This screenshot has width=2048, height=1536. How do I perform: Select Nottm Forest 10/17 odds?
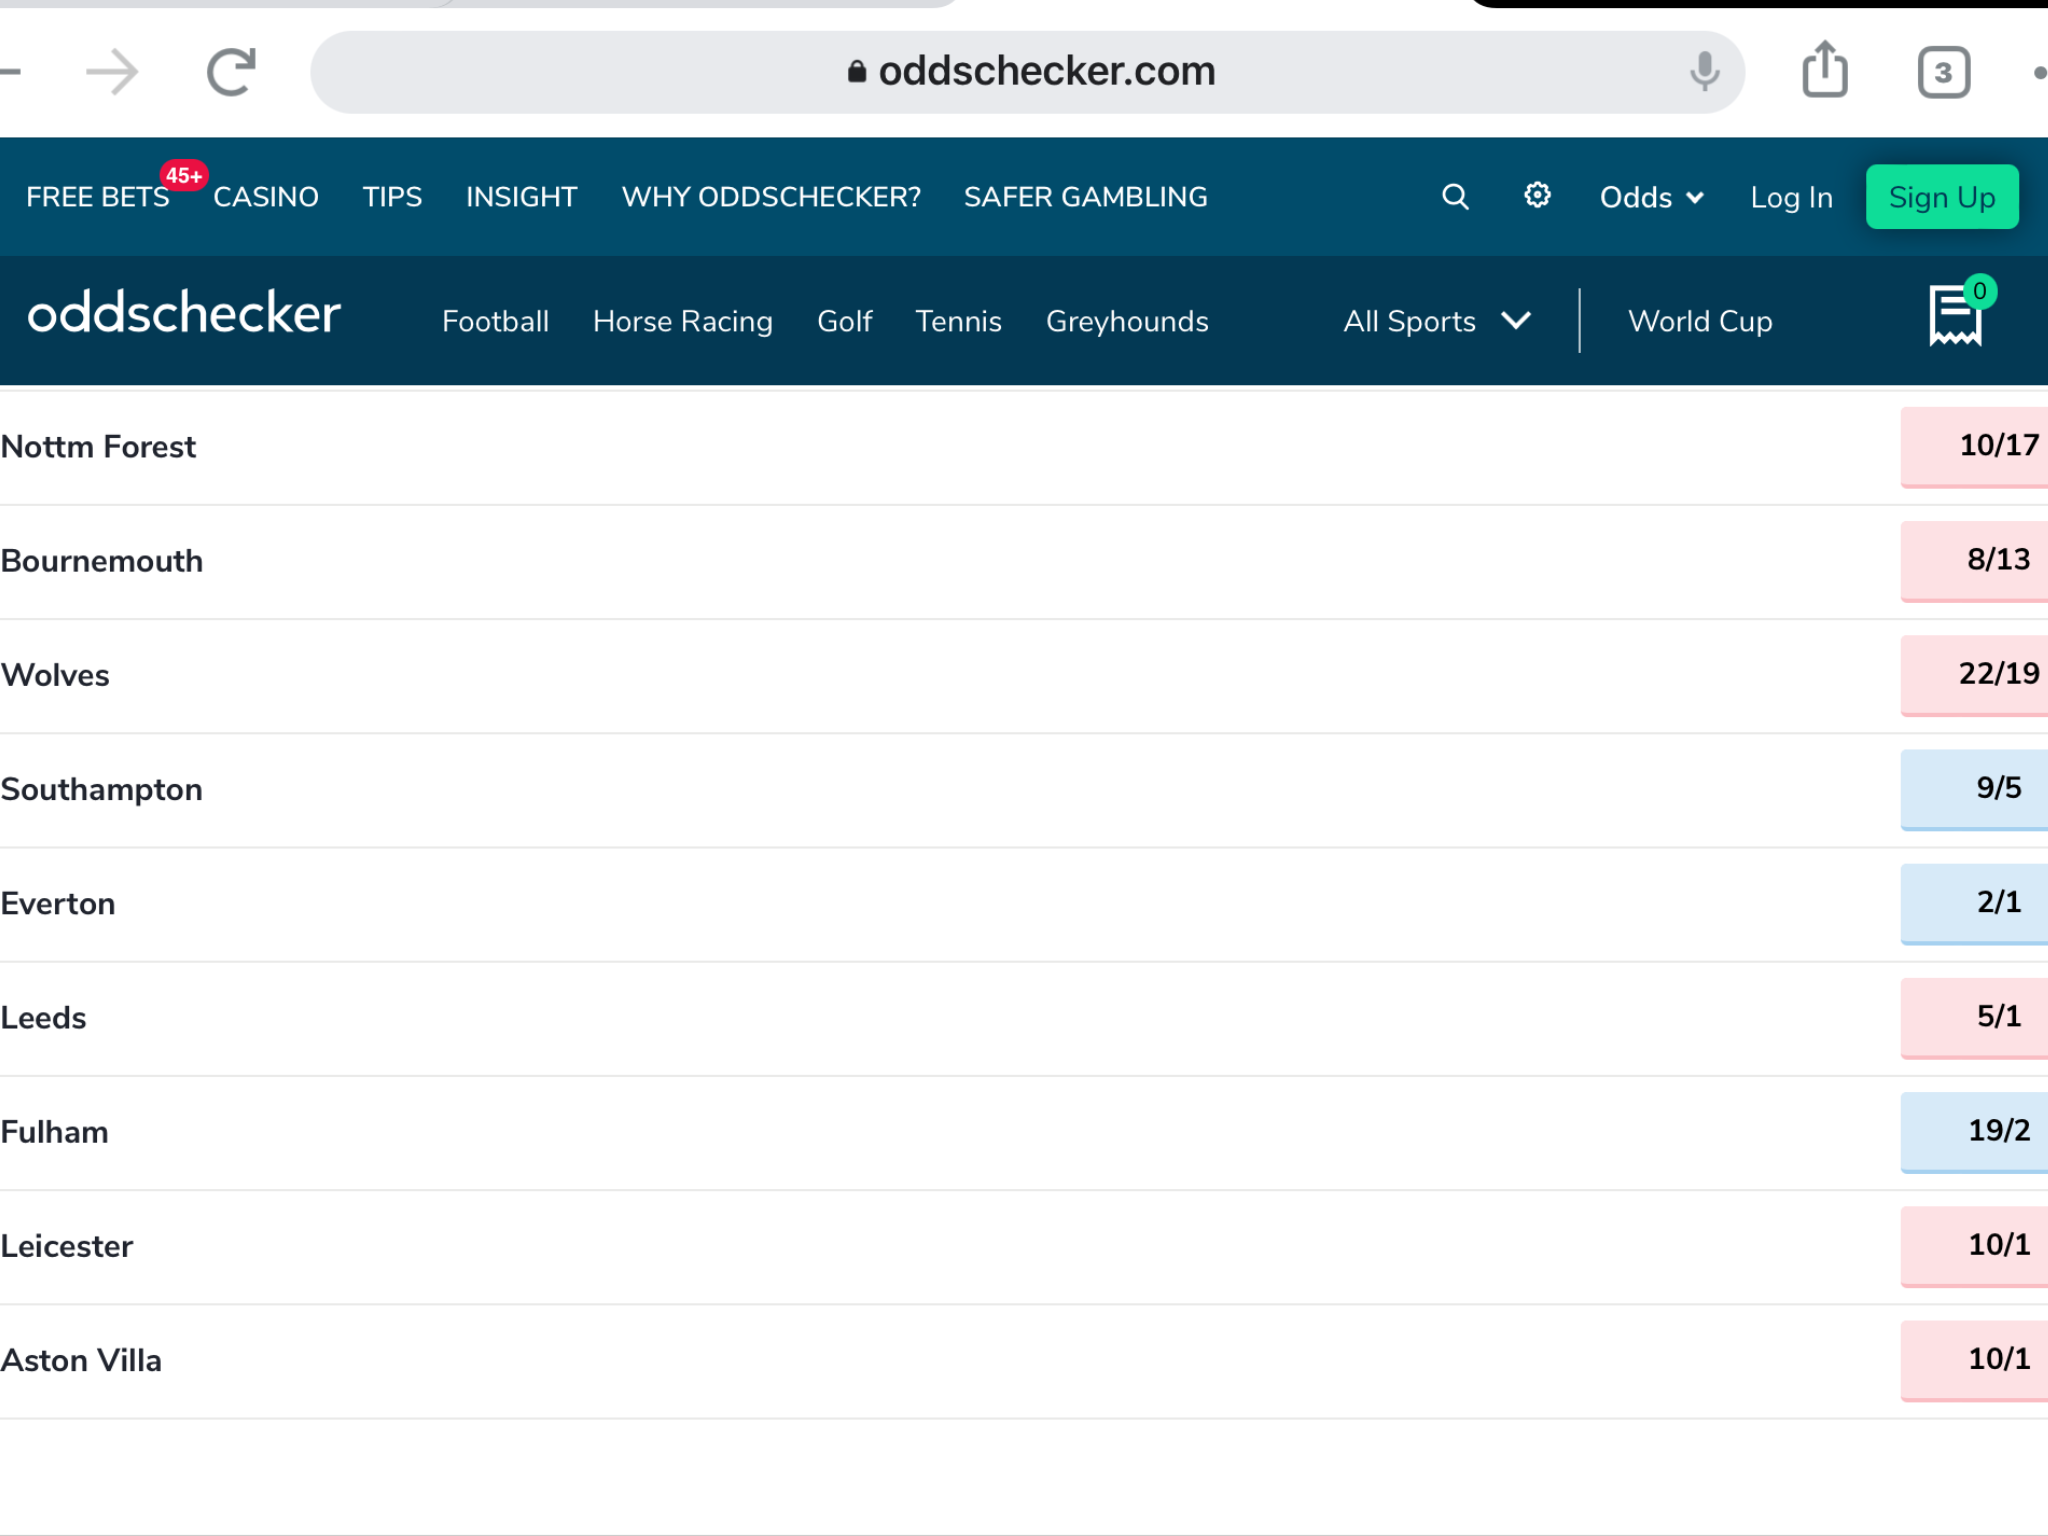point(1975,446)
